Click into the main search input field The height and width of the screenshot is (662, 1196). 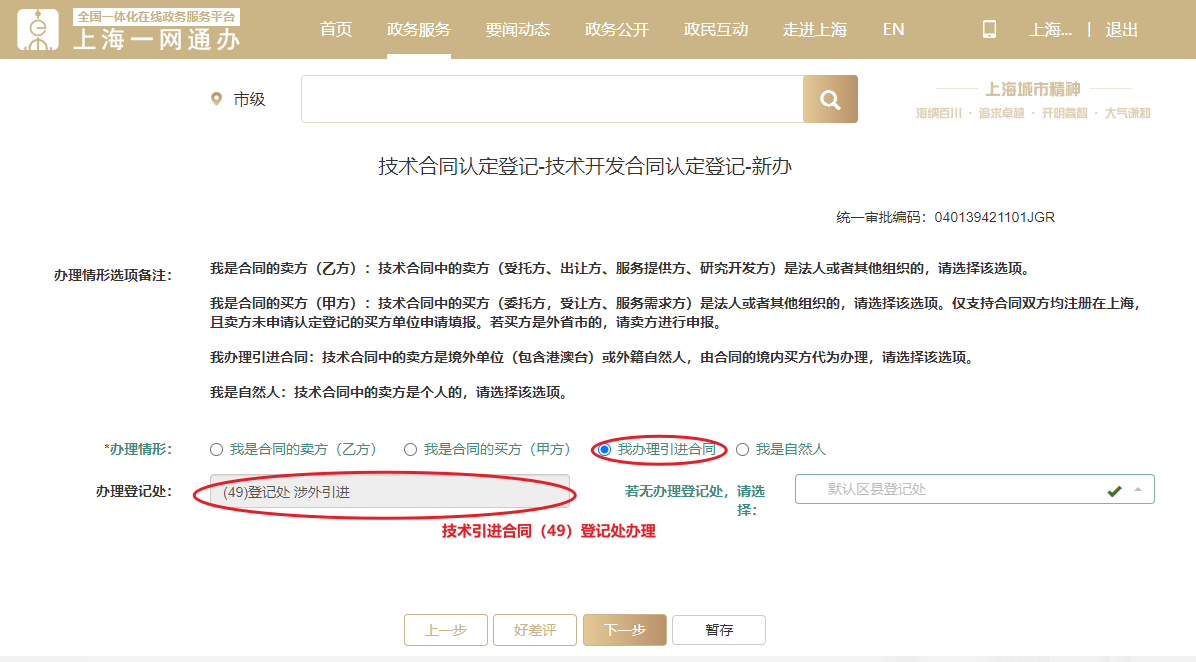pos(552,99)
